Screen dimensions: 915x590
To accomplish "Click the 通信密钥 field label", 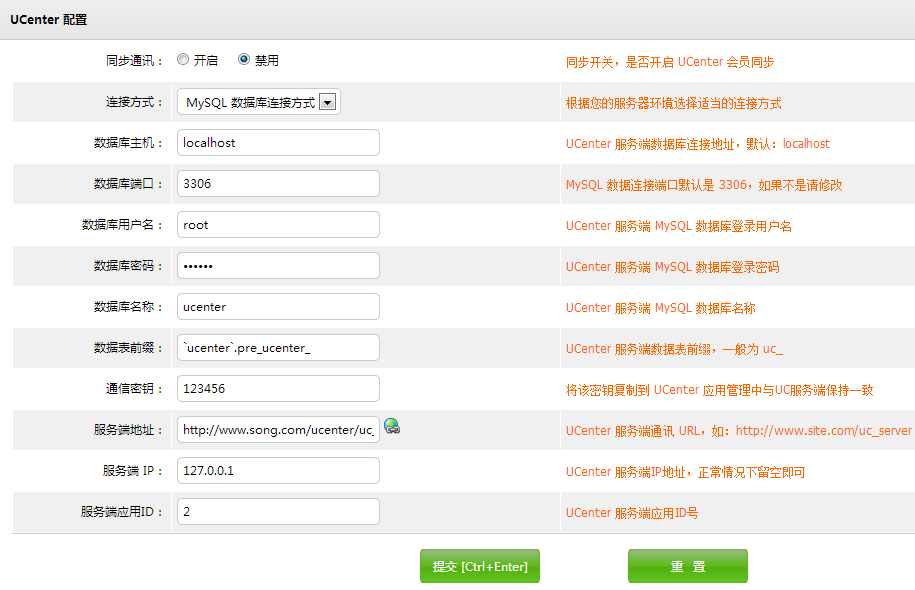I will [134, 389].
